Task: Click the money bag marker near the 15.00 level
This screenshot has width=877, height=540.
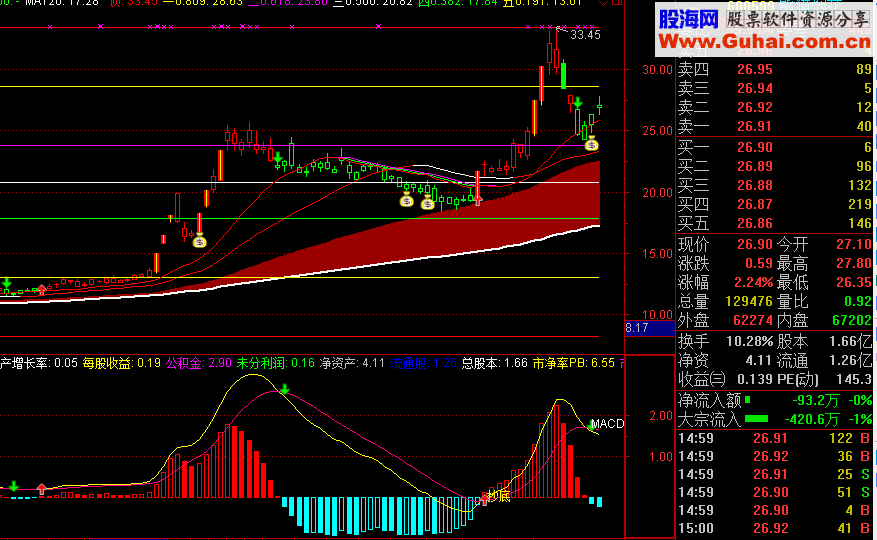Action: (199, 241)
